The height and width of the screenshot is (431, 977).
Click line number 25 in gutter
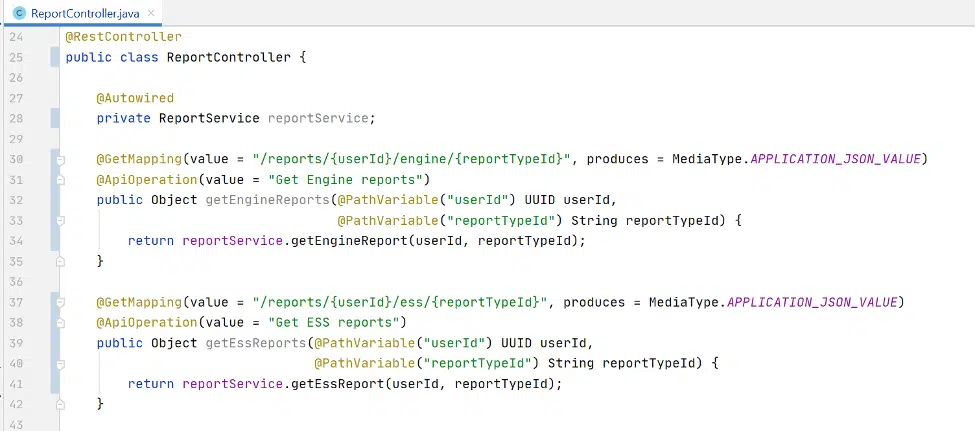pos(16,57)
